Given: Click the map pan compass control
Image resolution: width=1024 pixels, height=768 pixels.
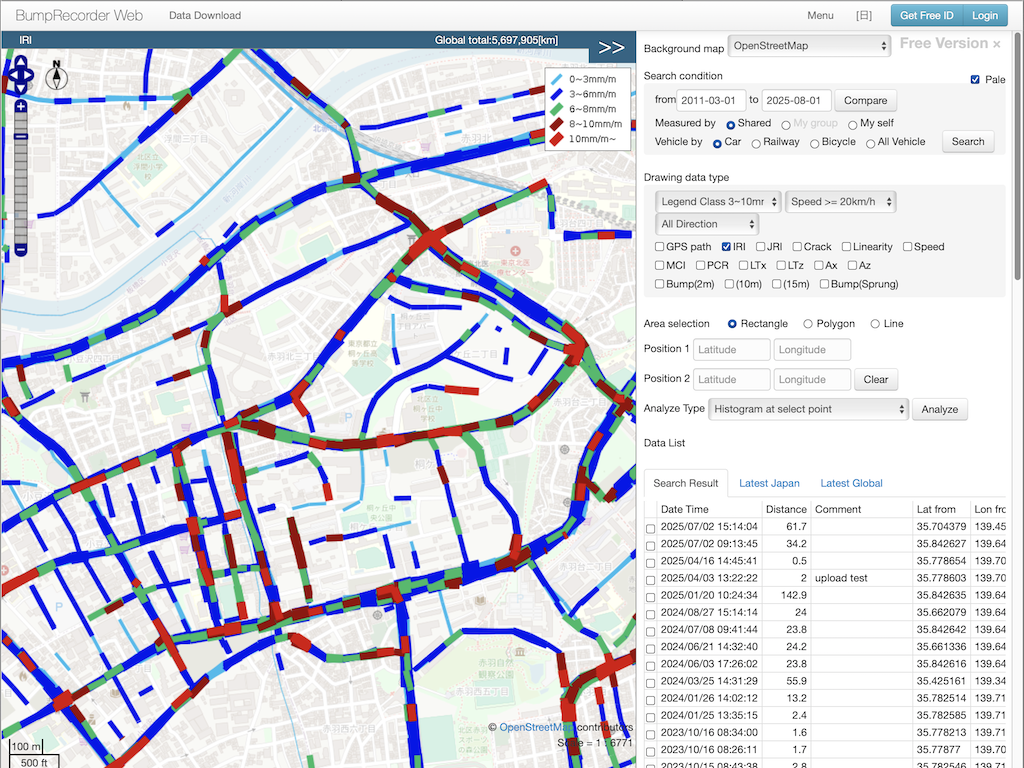Looking at the screenshot, I should 21,74.
